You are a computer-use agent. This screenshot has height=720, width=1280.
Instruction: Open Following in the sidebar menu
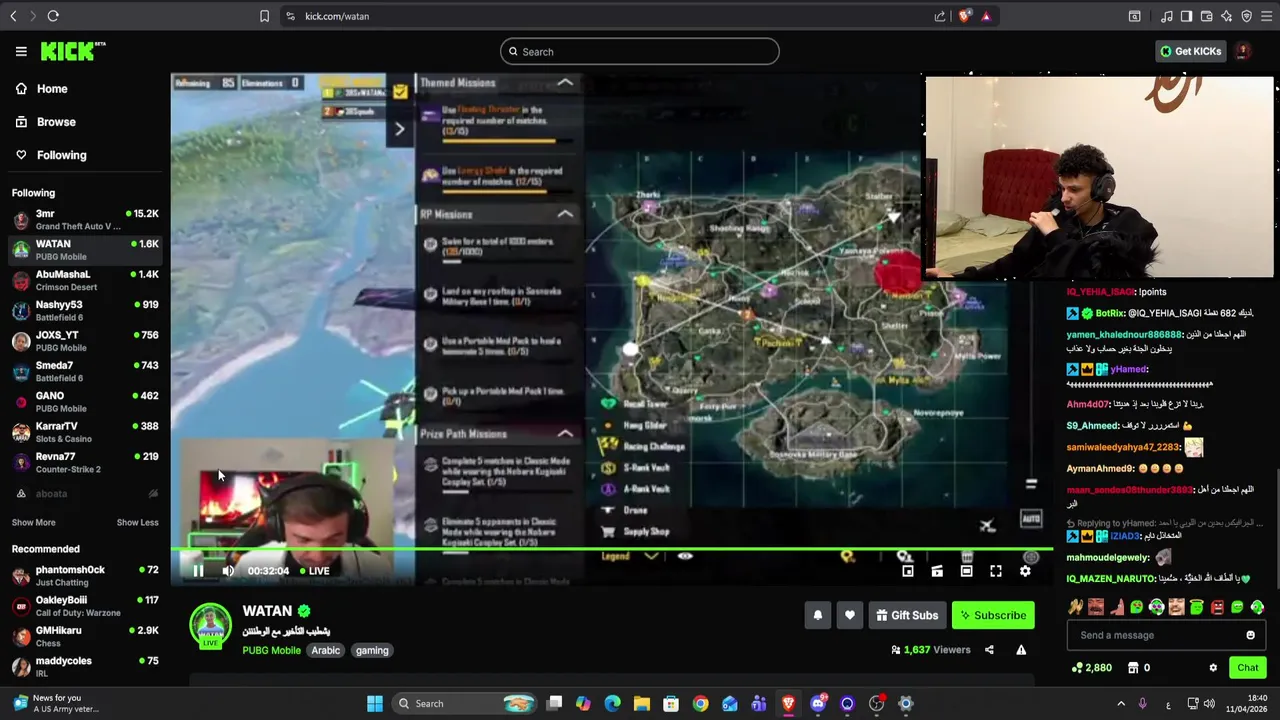[62, 155]
